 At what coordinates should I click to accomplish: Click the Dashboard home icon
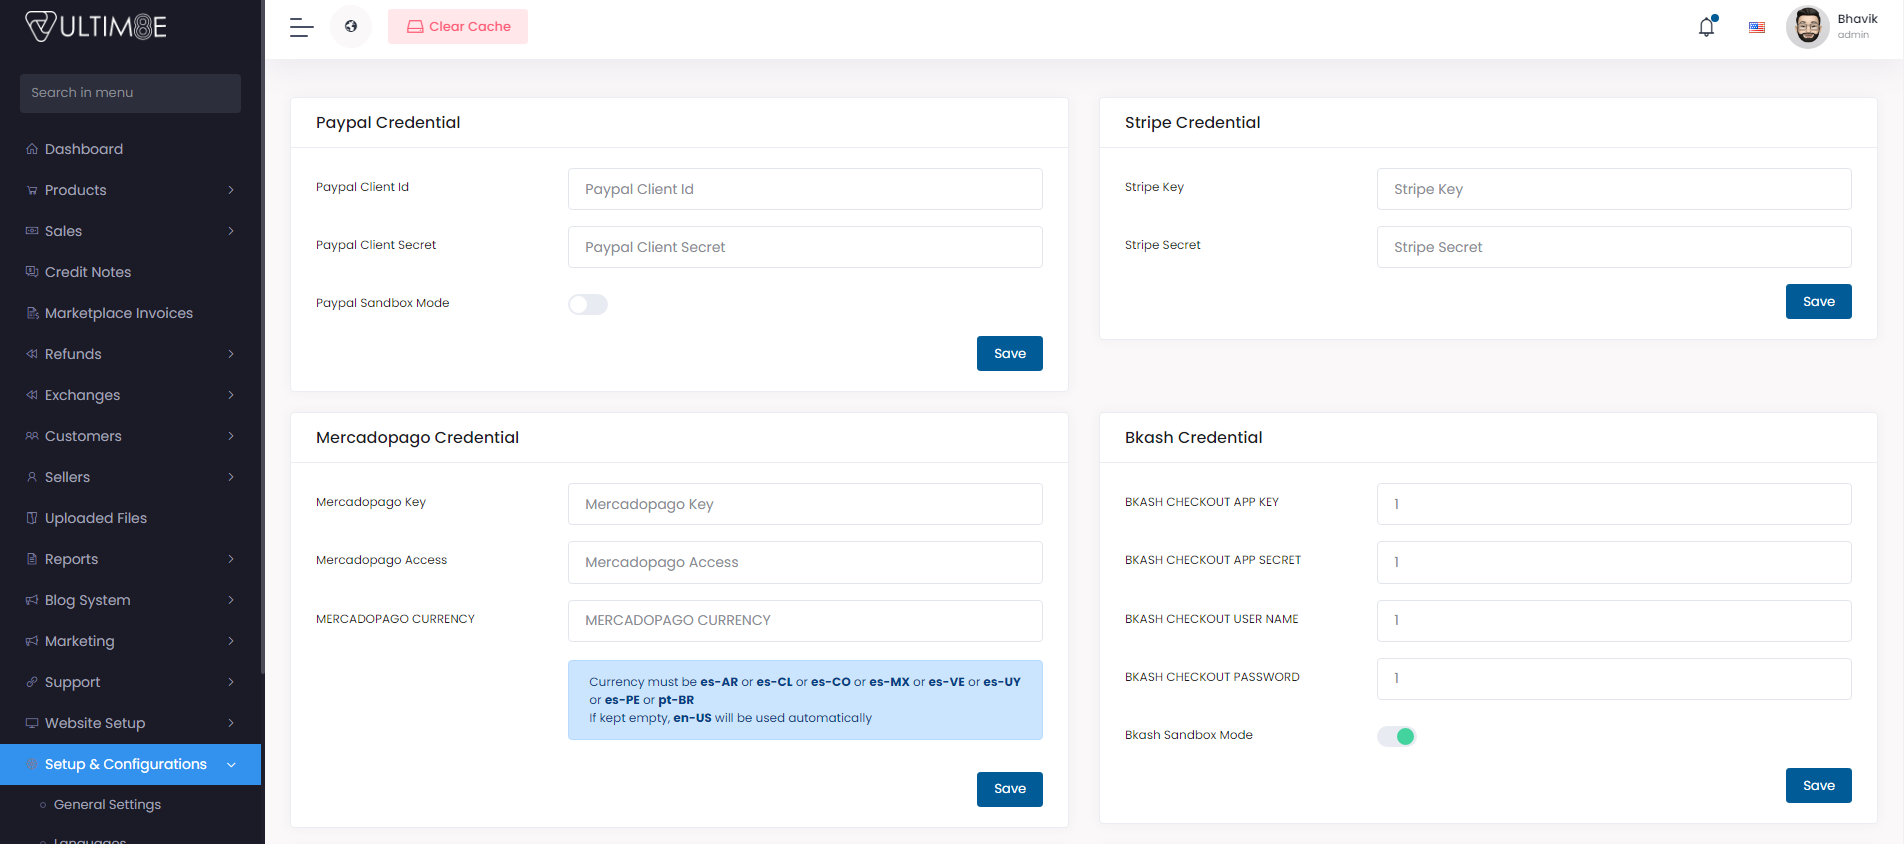pos(32,149)
